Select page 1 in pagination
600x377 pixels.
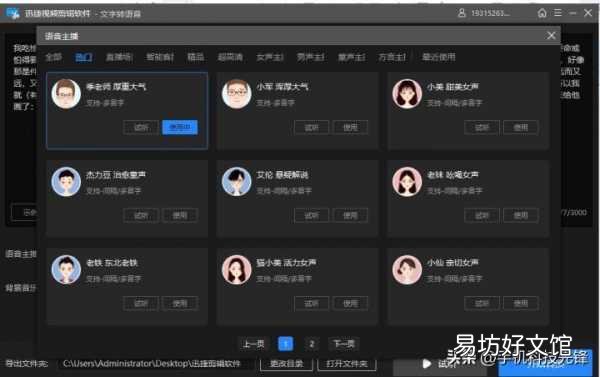285,344
